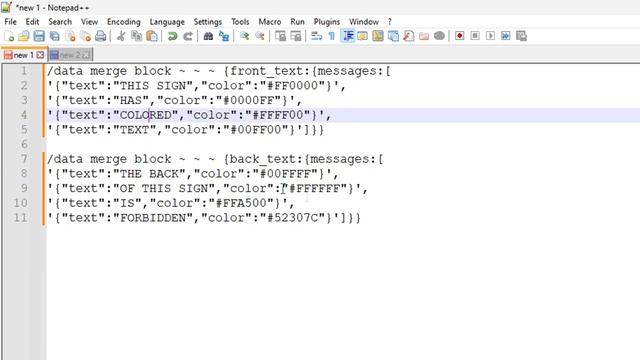Zoom in using the magnifier plus icon
640x360 pixels.
[244, 36]
